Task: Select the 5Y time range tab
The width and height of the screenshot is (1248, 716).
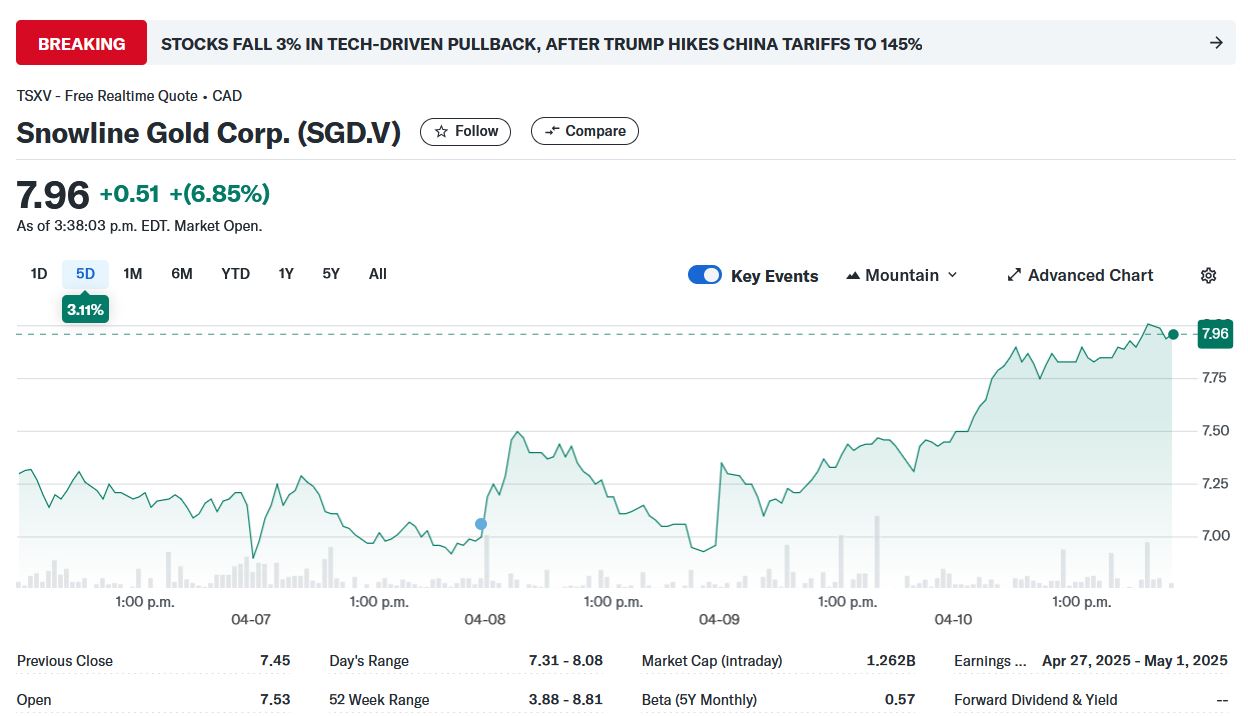Action: pos(331,274)
